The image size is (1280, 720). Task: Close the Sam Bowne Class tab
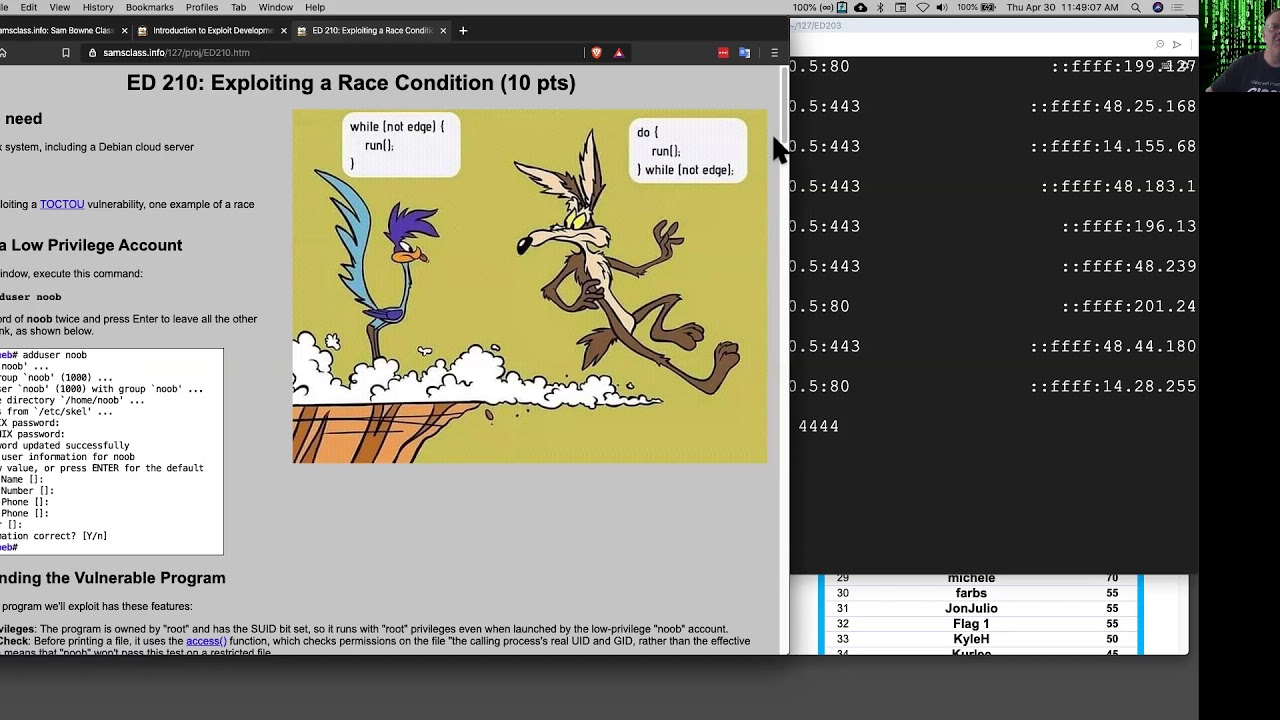(x=124, y=31)
